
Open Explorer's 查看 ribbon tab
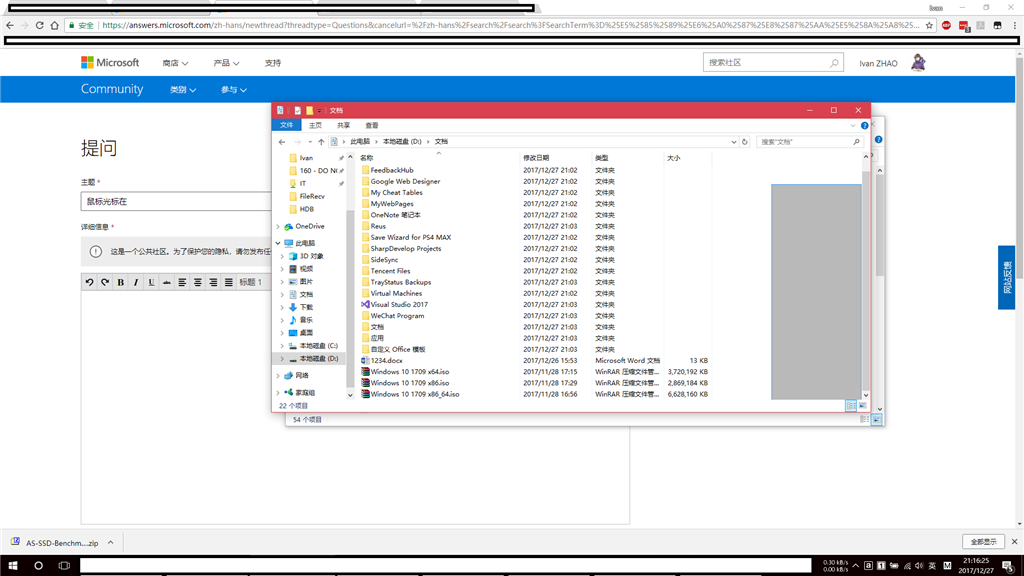(x=372, y=125)
